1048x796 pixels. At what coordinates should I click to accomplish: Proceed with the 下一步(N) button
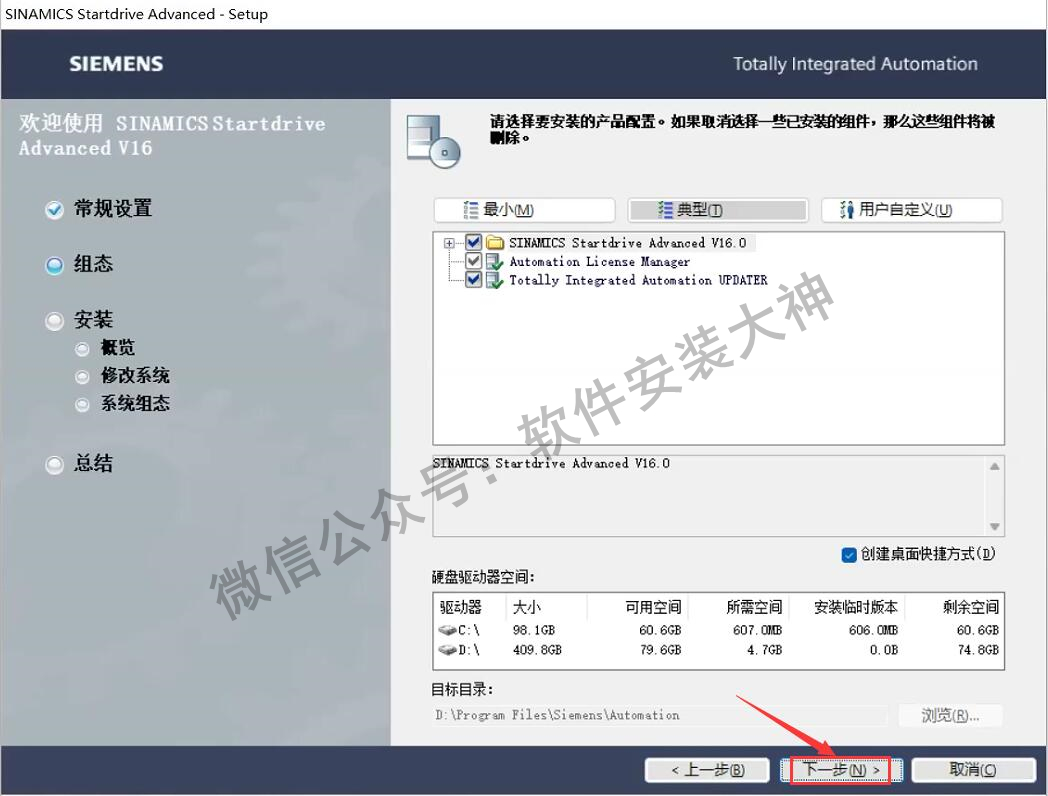click(841, 770)
